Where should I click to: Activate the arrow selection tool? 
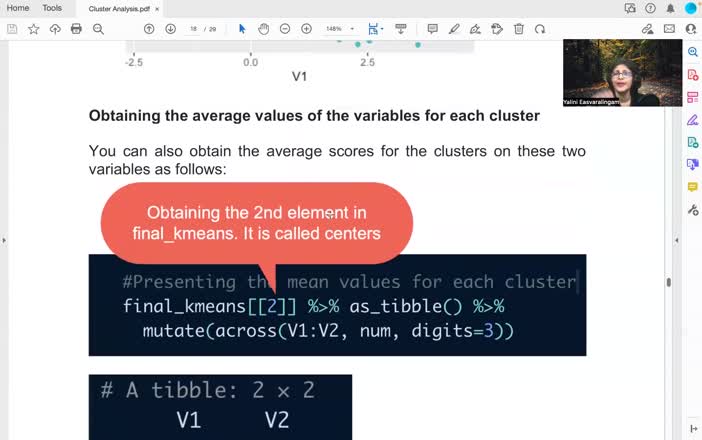click(242, 29)
